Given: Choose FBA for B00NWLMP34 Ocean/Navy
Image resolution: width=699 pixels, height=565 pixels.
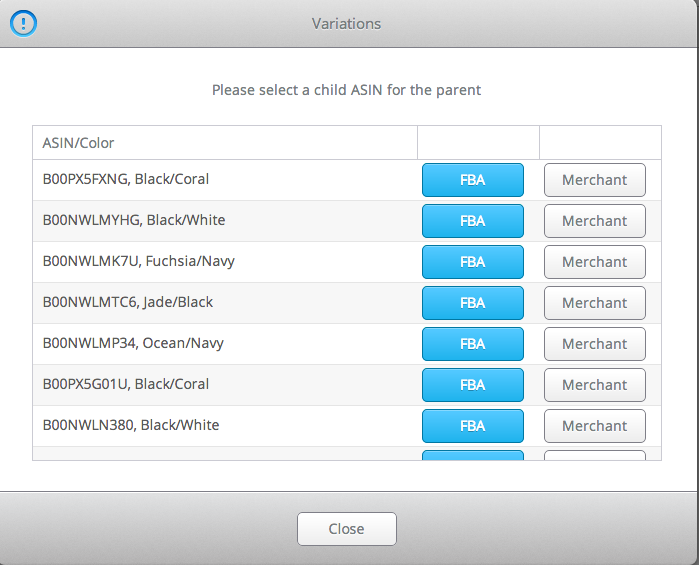Looking at the screenshot, I should 473,344.
